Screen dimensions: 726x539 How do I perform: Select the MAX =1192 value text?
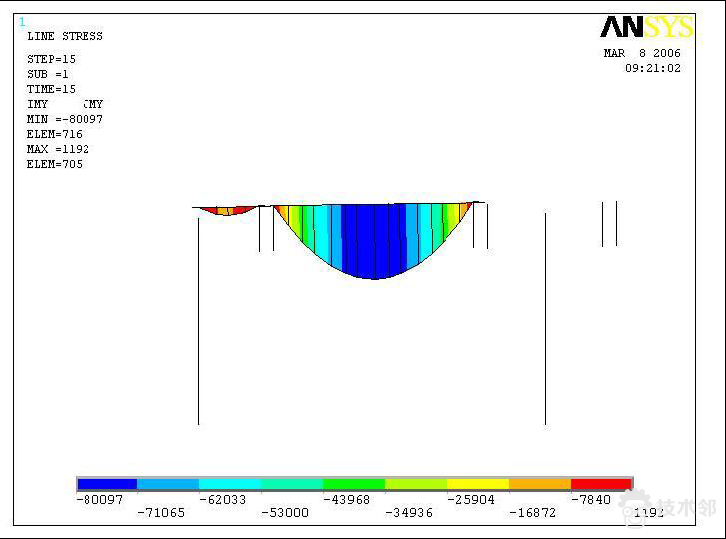pos(58,149)
